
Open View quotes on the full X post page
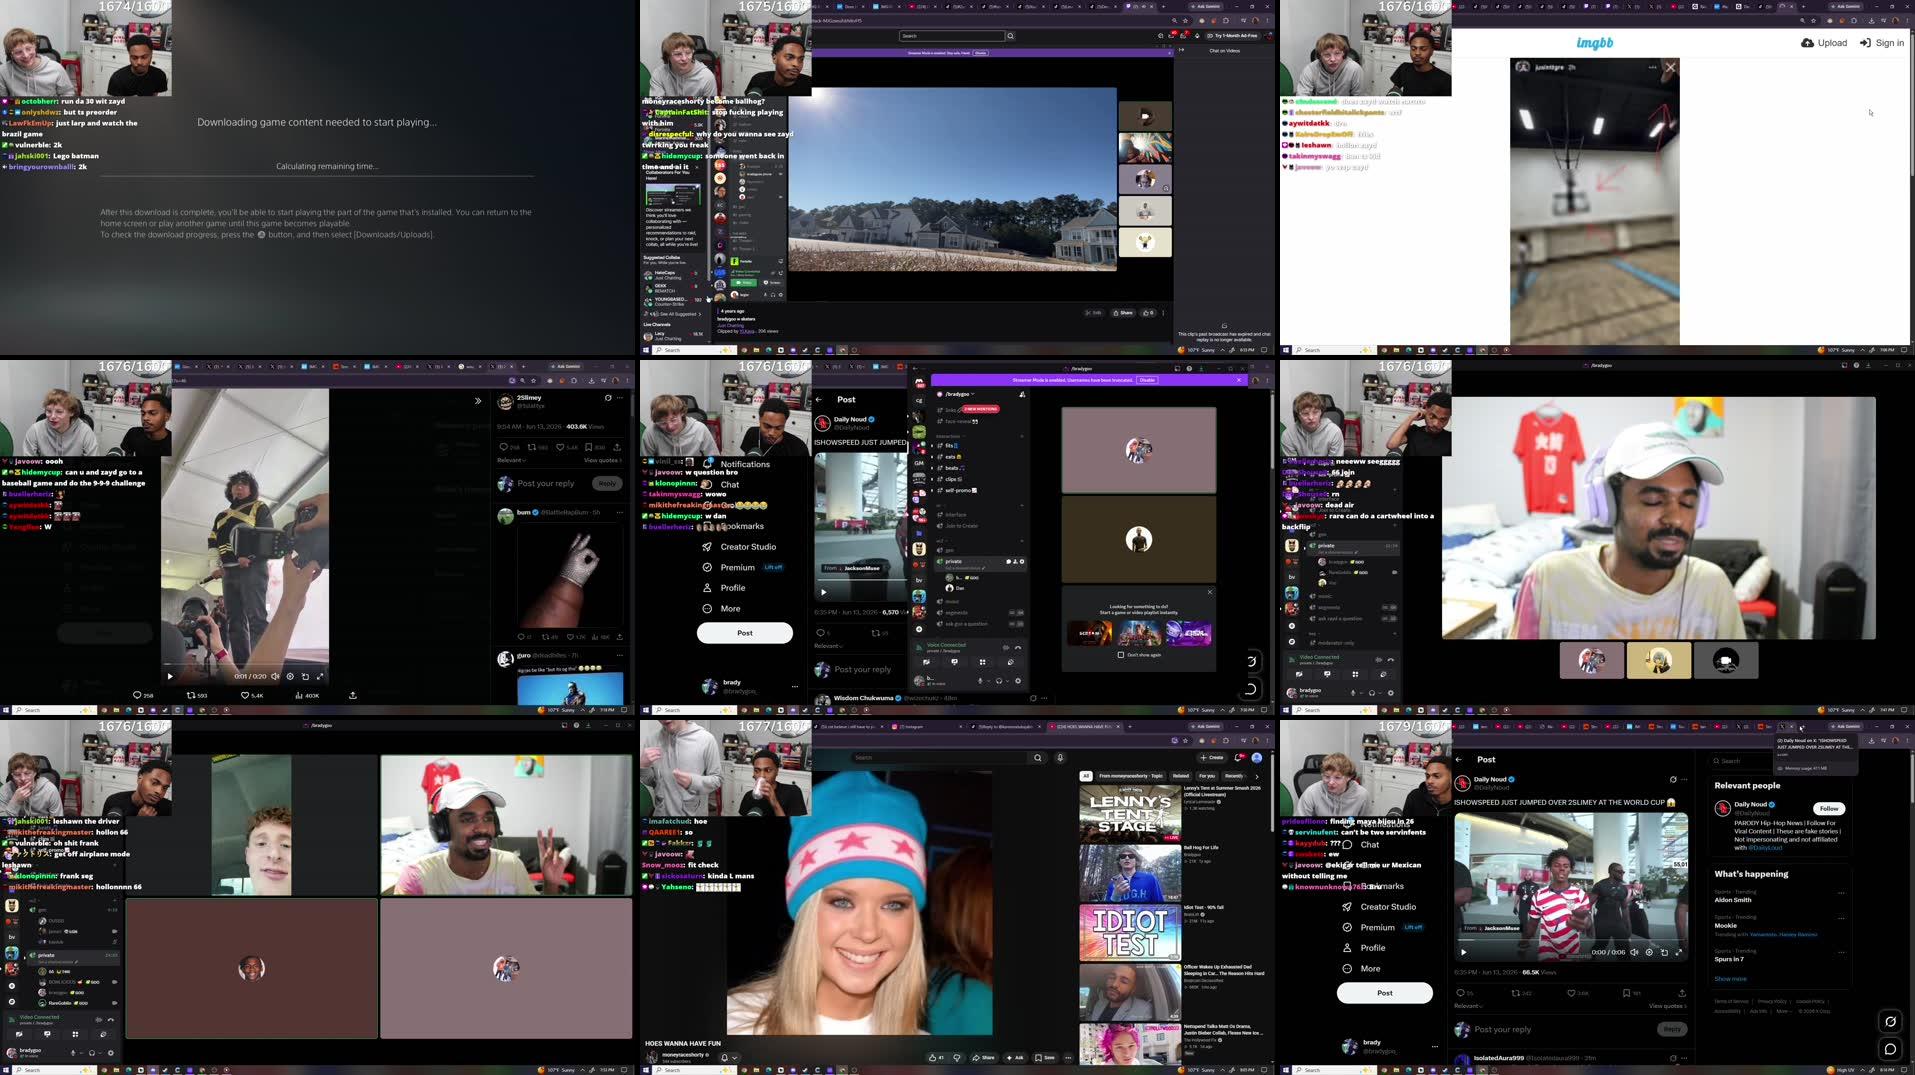[1667, 1006]
